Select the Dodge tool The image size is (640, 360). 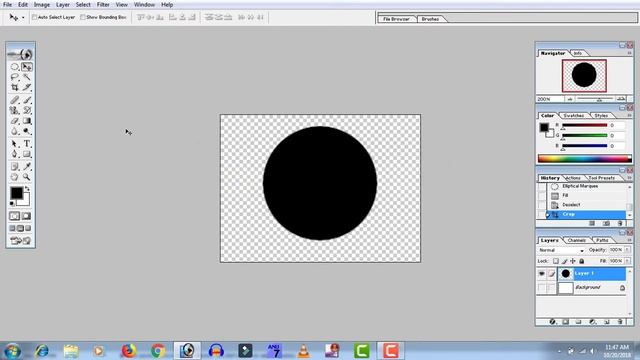[x=27, y=131]
